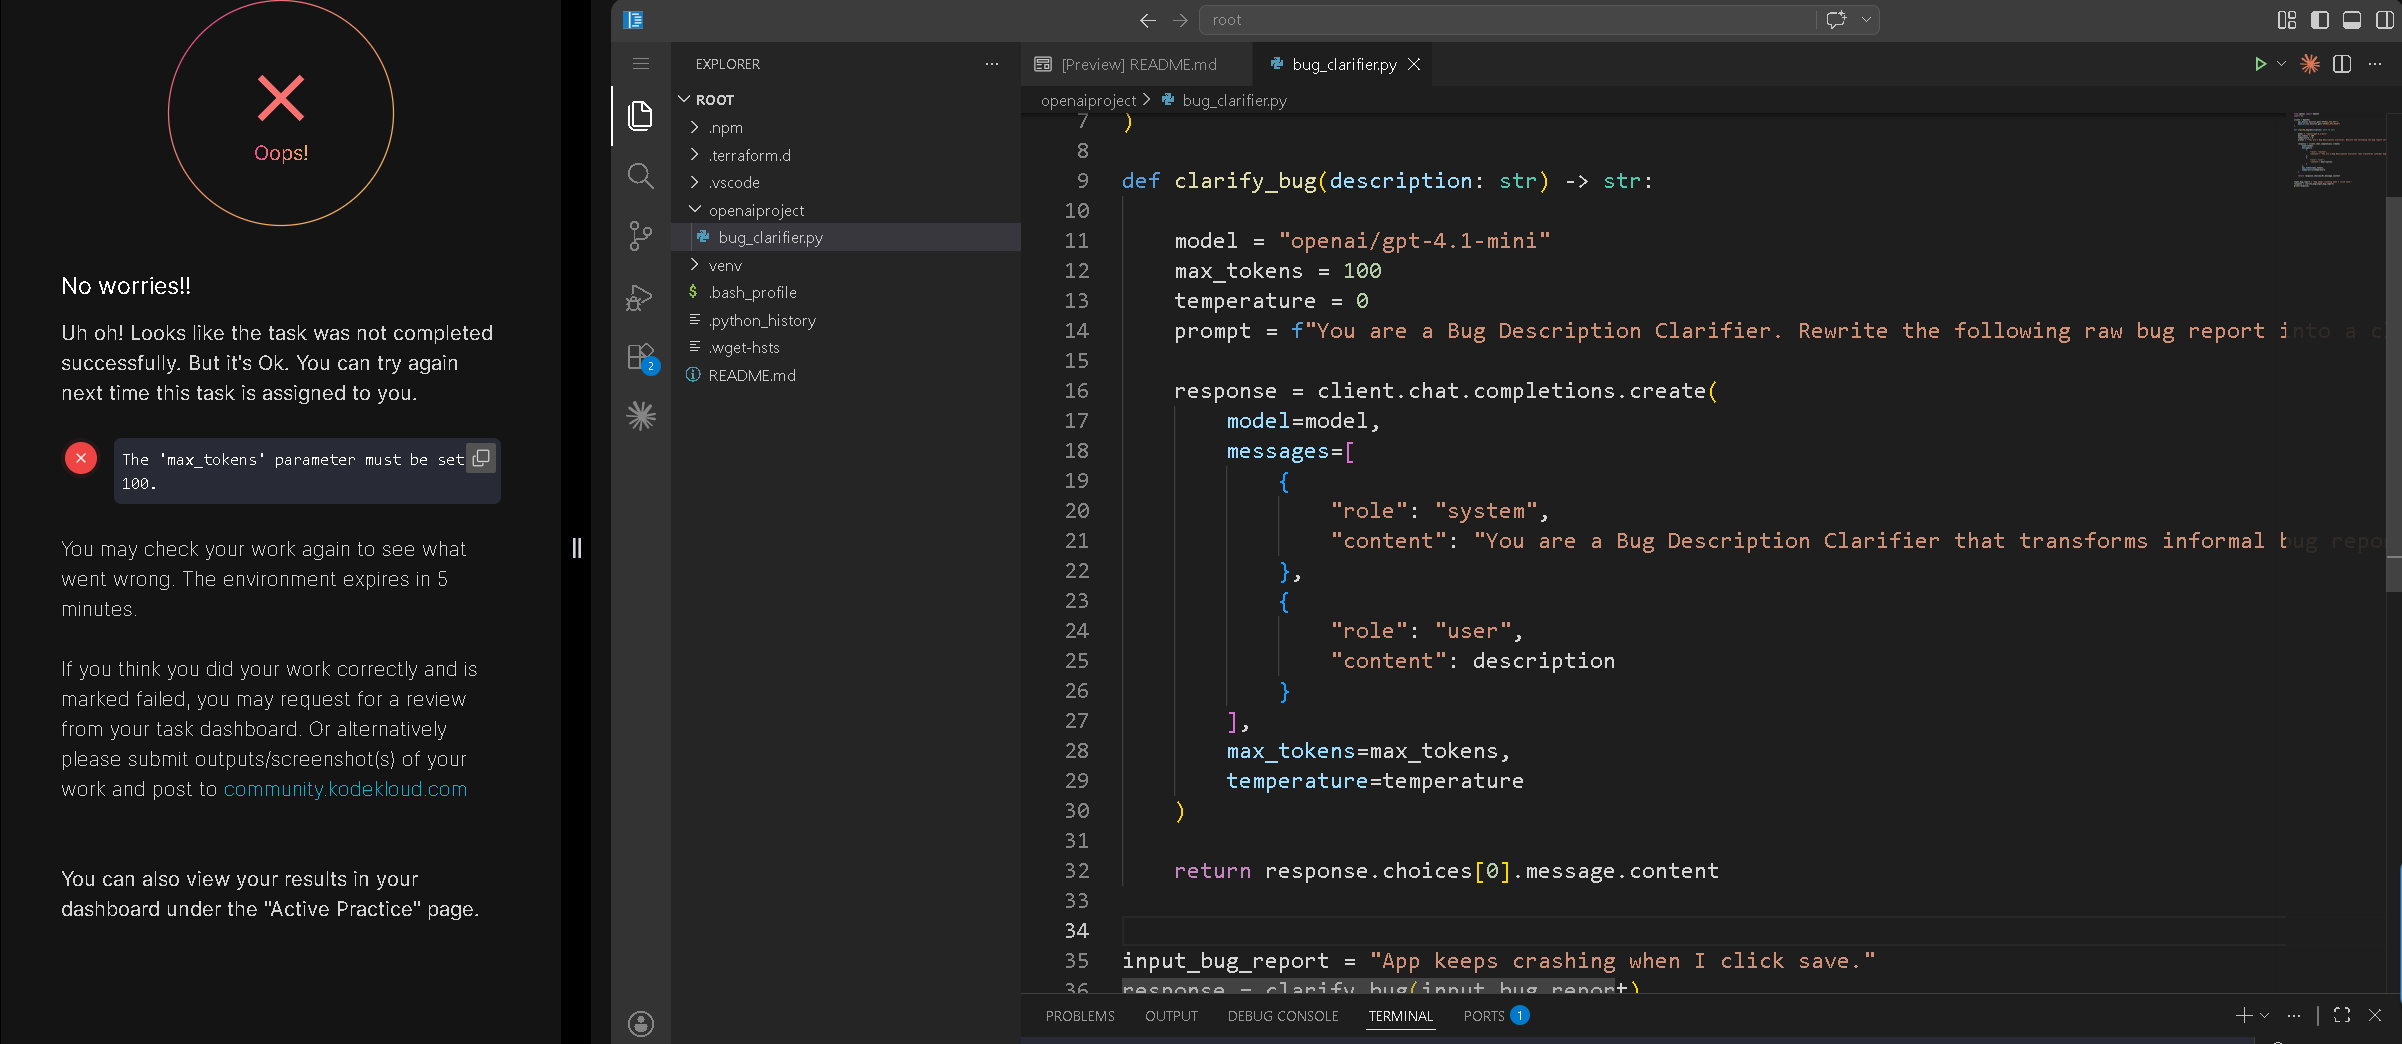Image resolution: width=2402 pixels, height=1044 pixels.
Task: Click the draggable pane divider handle
Action: [x=577, y=548]
